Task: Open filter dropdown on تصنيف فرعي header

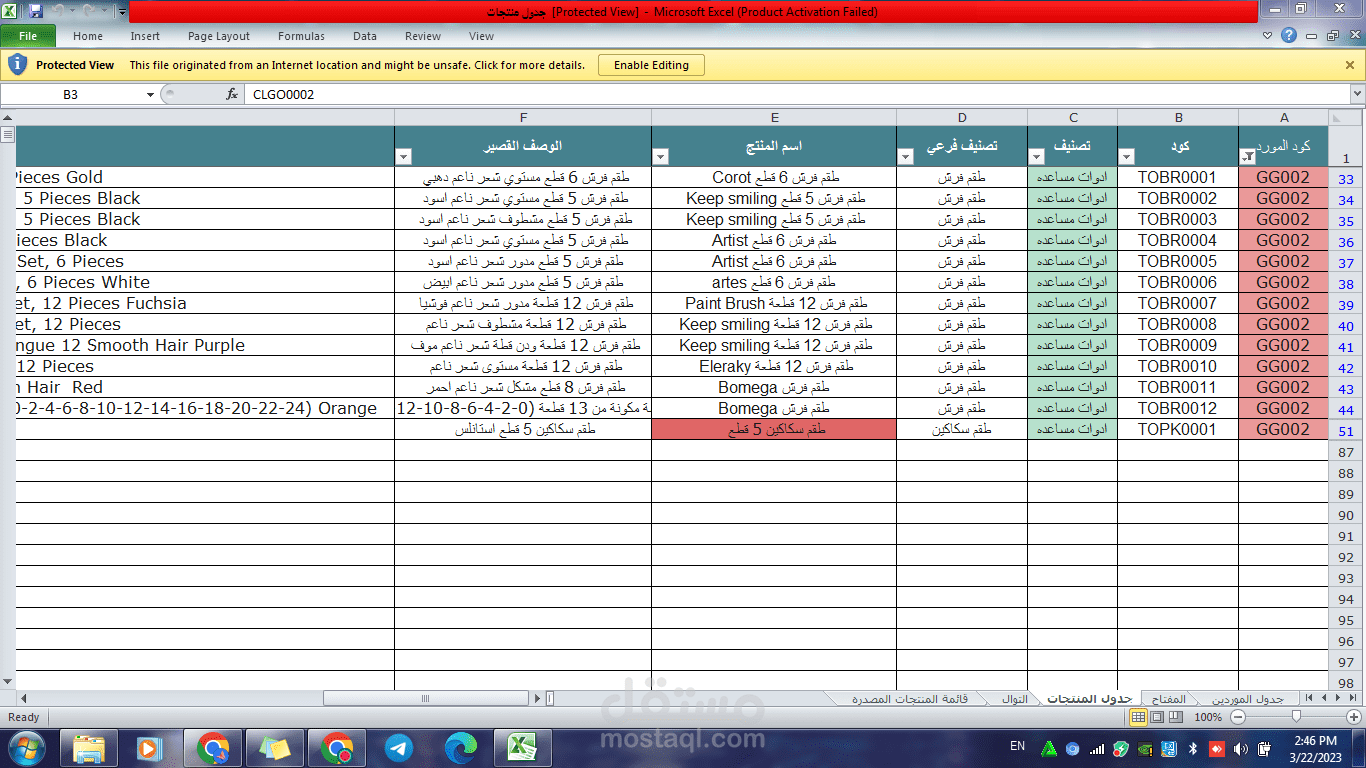Action: coord(906,156)
